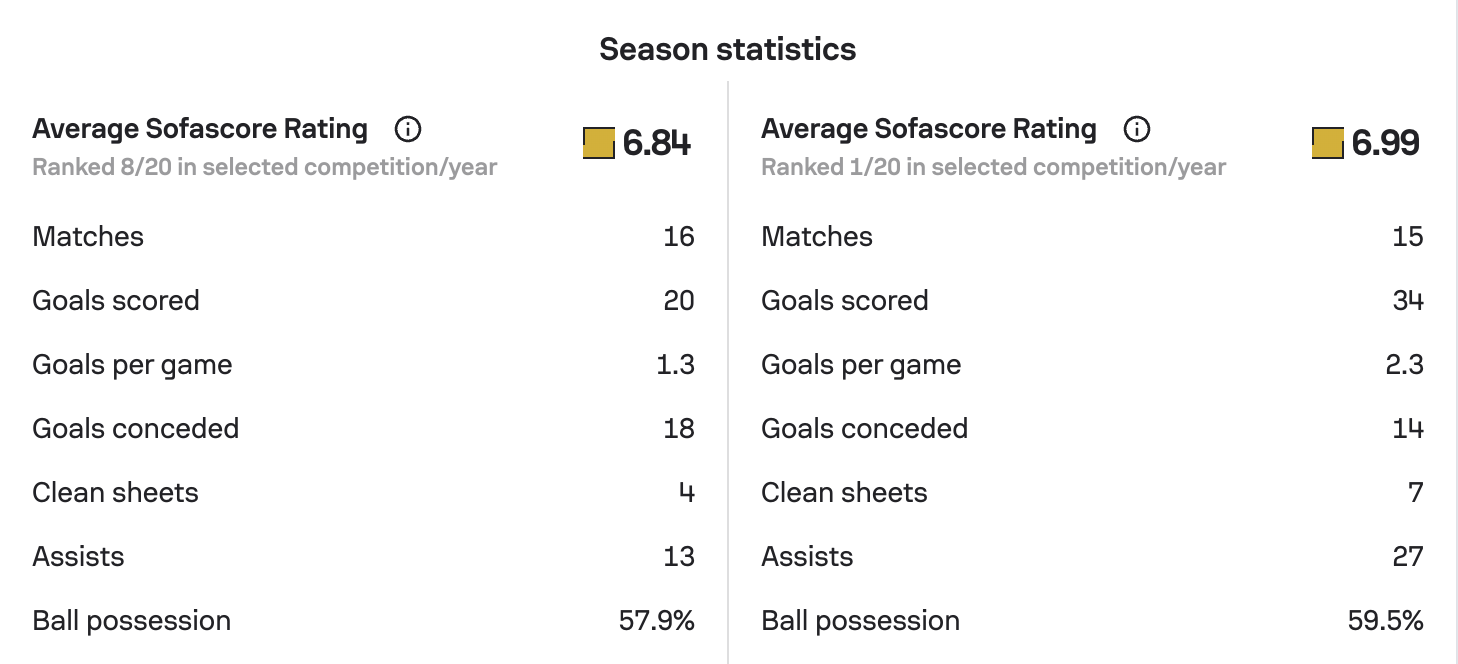Click the Clean sheets value of 7
The image size is (1458, 664).
(1415, 493)
